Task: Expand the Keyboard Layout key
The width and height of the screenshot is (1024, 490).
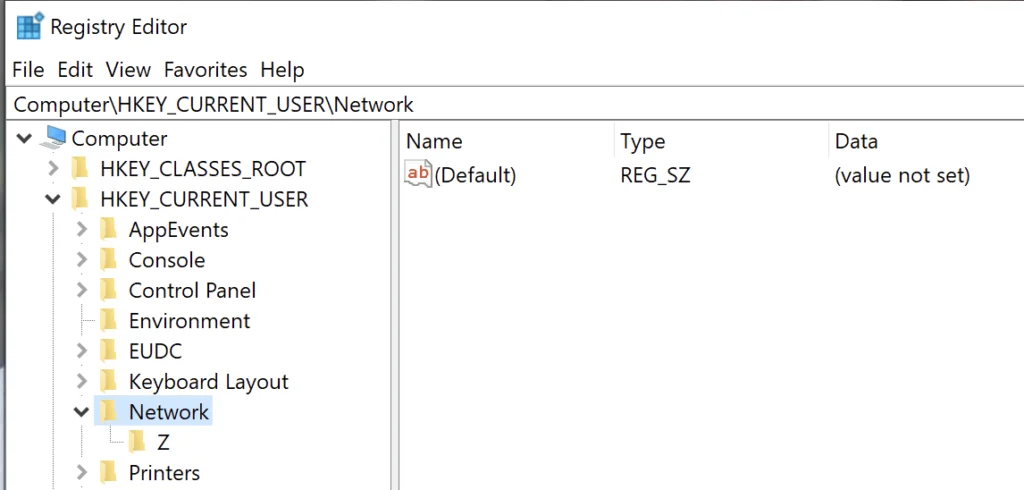Action: coord(82,381)
